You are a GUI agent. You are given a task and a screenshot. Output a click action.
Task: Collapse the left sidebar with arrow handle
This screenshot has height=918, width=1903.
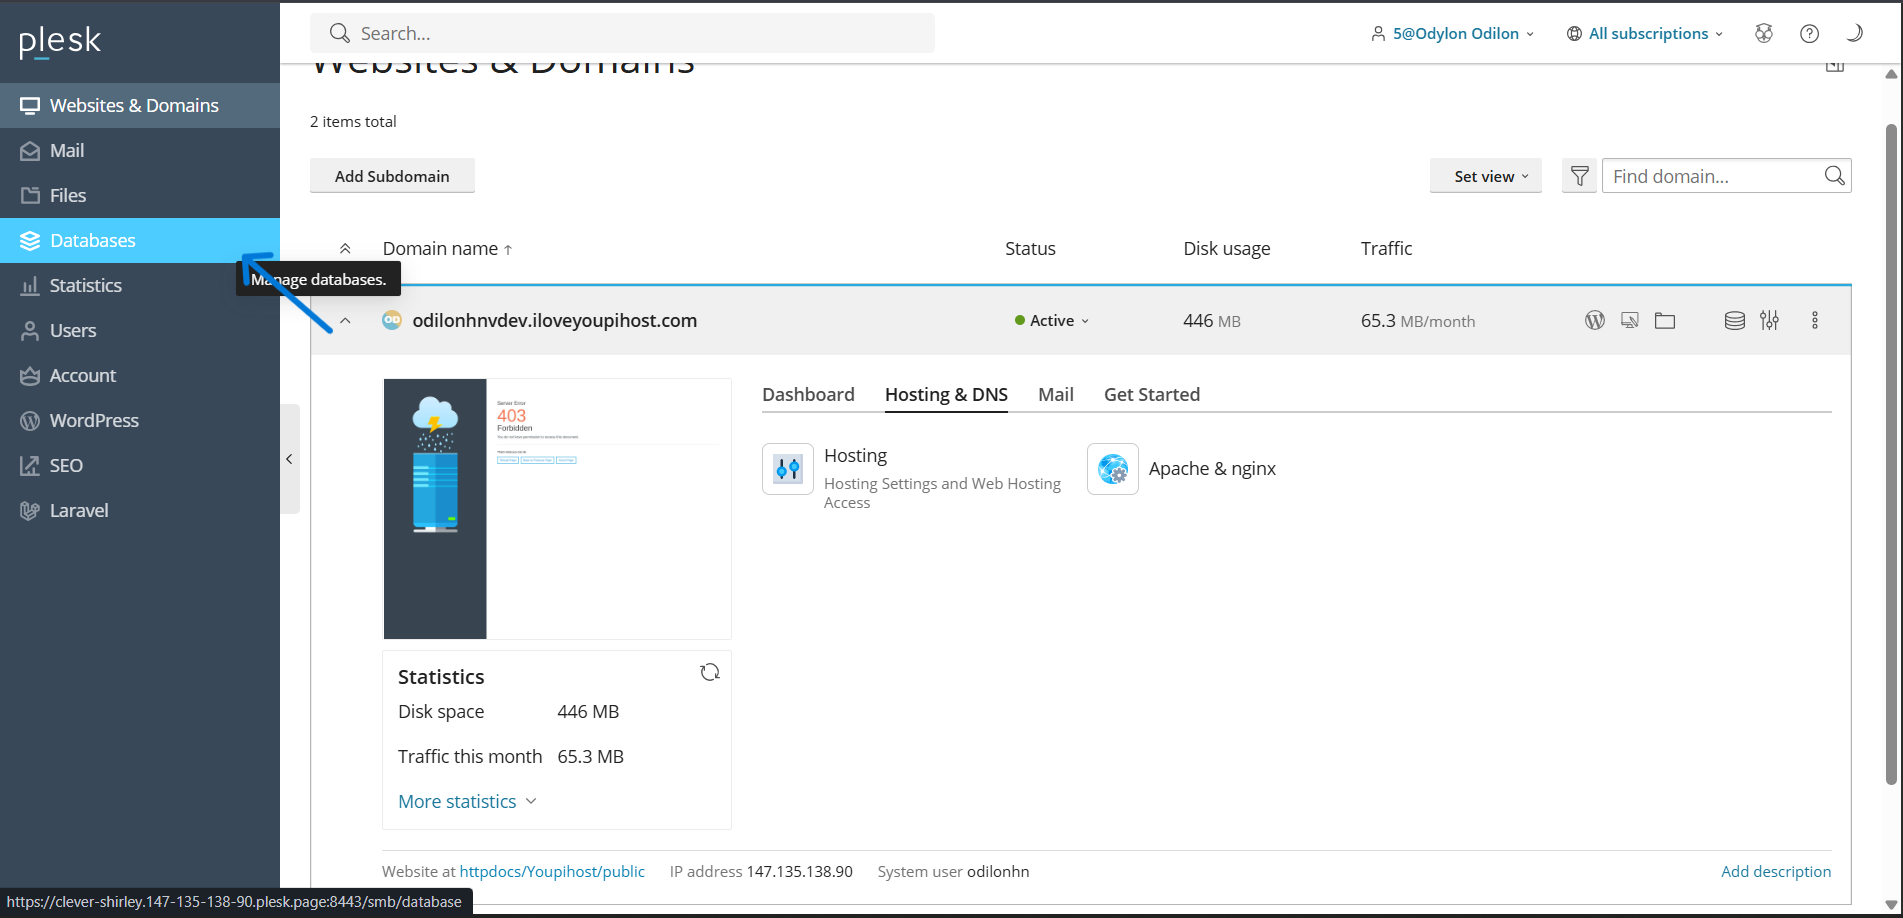tap(289, 459)
